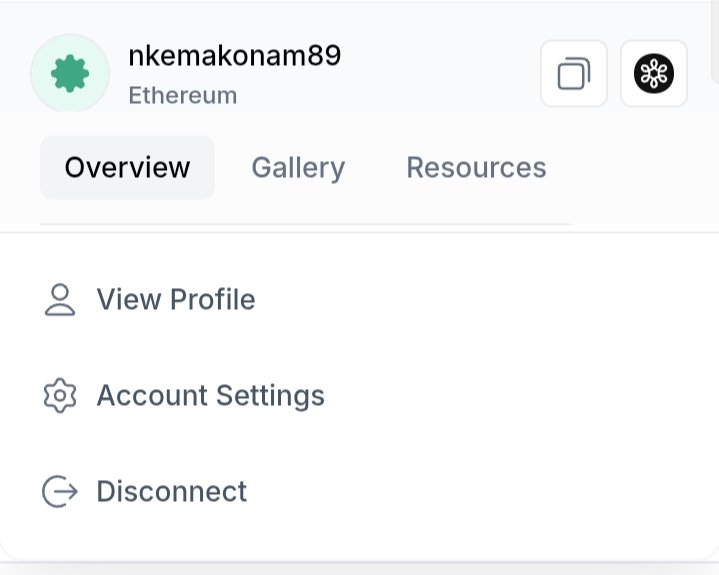Click the divider line beneath the tabs
Viewport: 719px width, 575px height.
click(305, 224)
